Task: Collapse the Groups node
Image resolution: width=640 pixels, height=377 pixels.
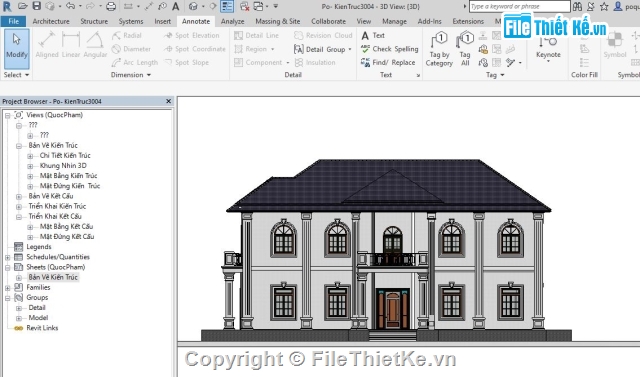Action: tap(8, 298)
